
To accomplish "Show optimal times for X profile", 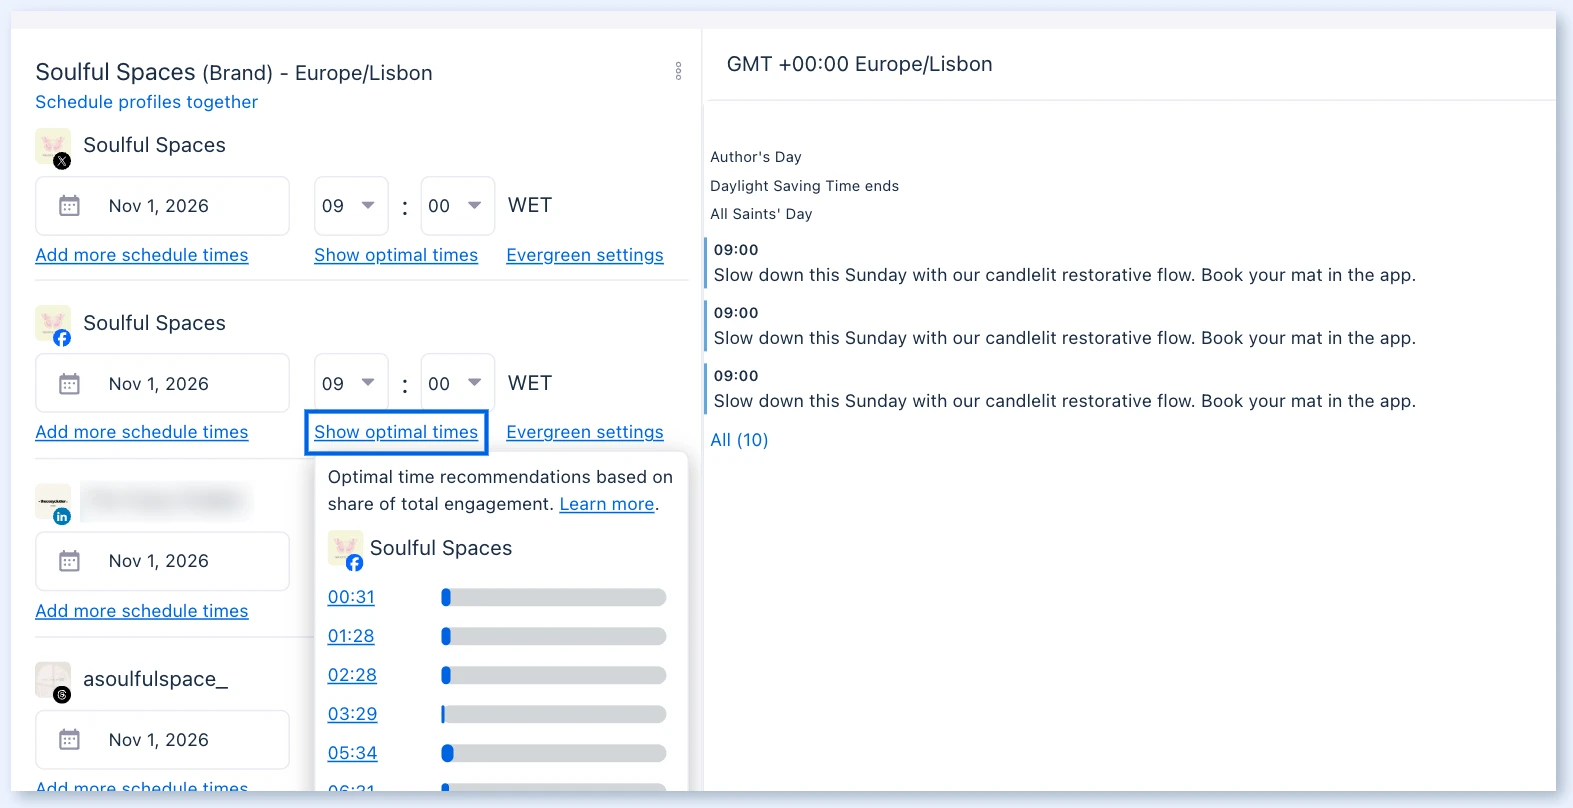I will coord(396,255).
